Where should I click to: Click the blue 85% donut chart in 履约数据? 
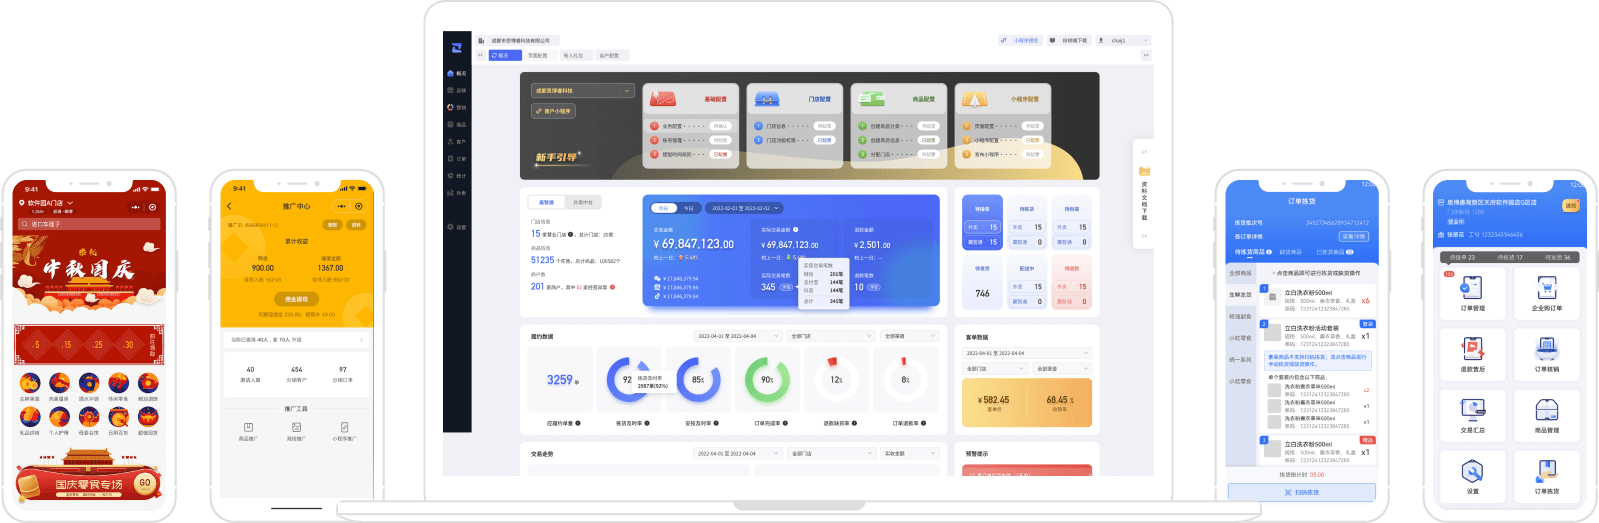point(697,380)
